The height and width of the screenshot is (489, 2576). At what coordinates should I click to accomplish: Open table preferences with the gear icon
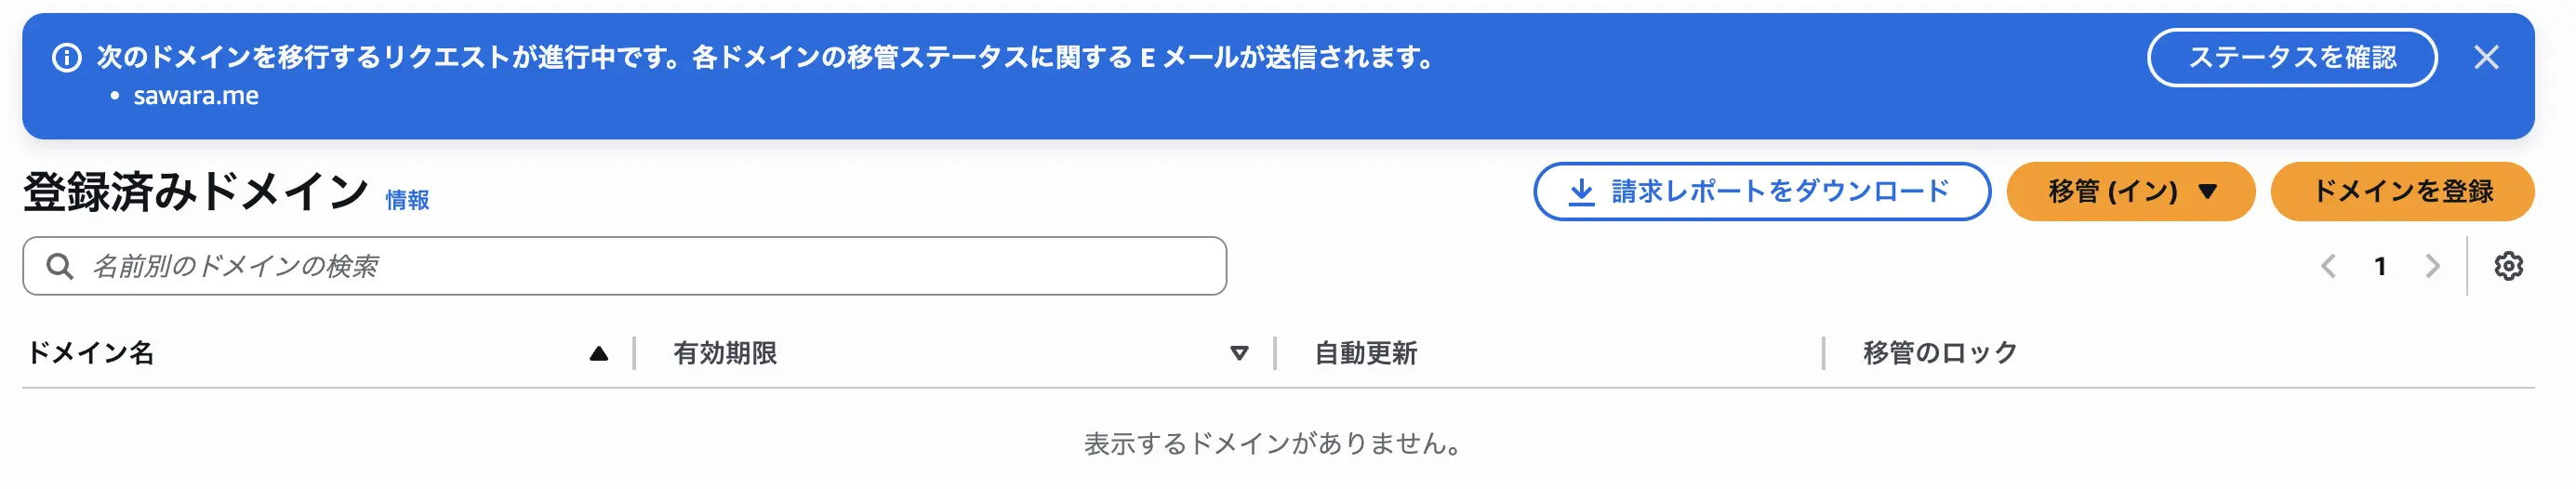coord(2508,266)
